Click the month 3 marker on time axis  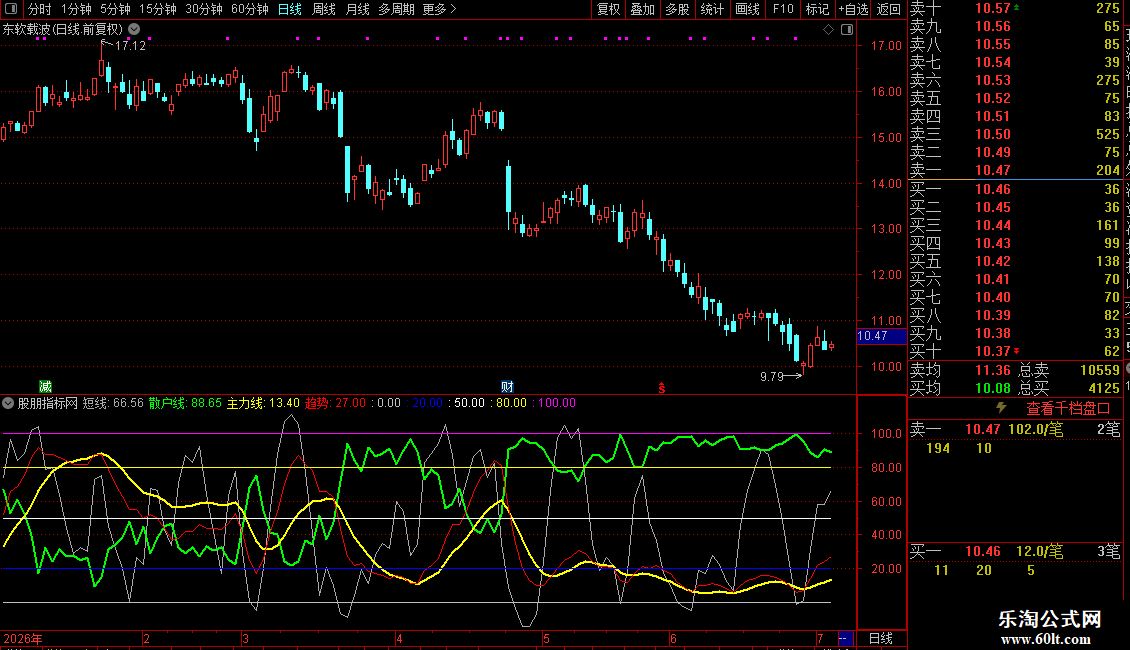[245, 638]
